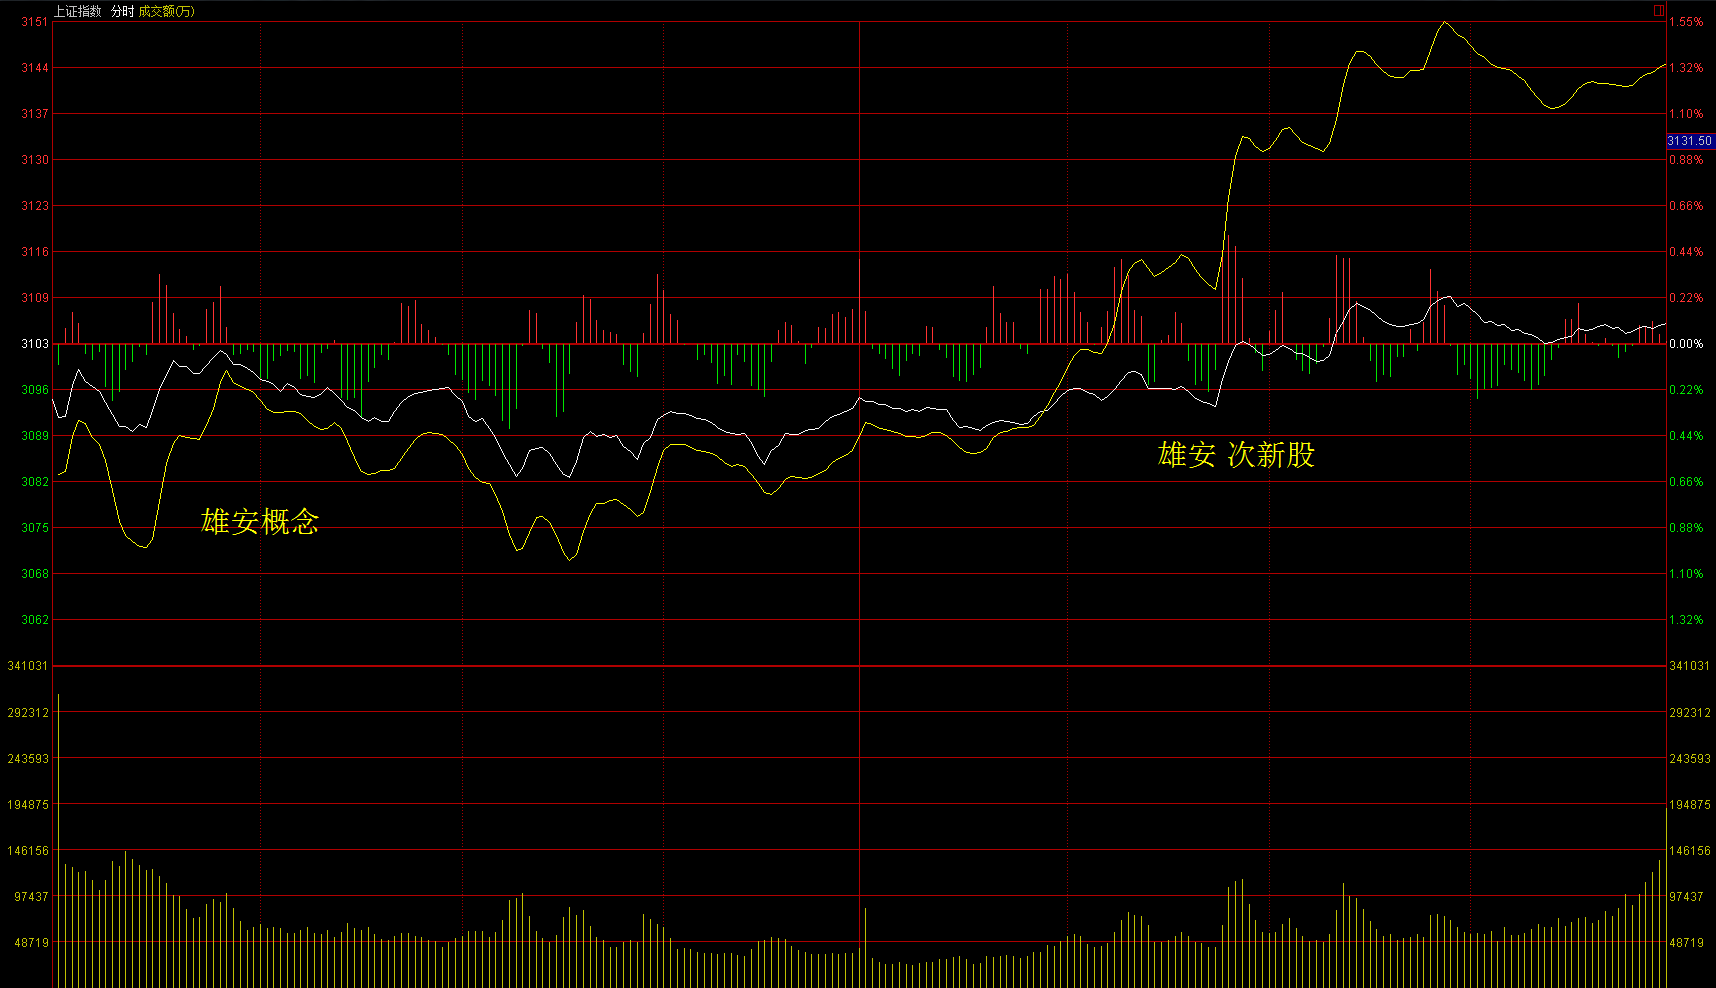Click the 3103 baseline price label
Screen dimensions: 1716x988
pos(34,344)
